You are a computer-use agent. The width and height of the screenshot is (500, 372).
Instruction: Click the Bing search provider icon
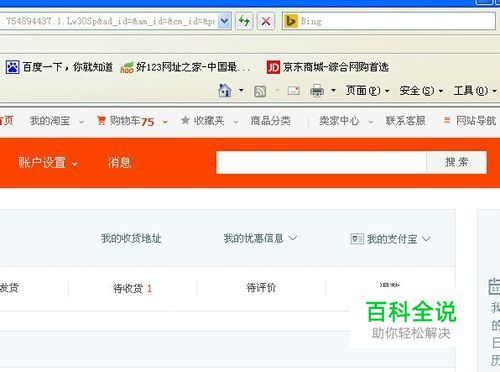291,21
